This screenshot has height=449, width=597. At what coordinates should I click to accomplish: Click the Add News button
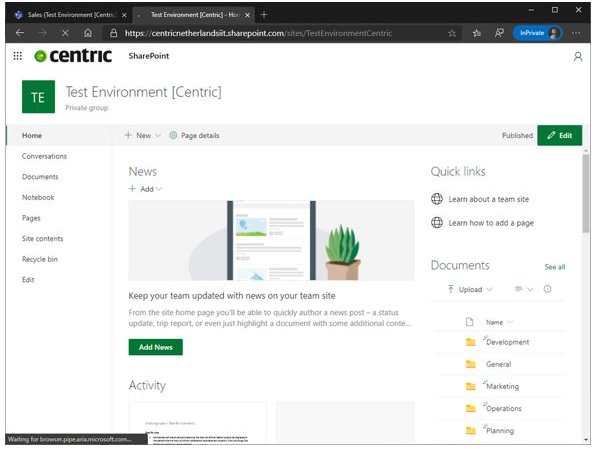point(155,347)
